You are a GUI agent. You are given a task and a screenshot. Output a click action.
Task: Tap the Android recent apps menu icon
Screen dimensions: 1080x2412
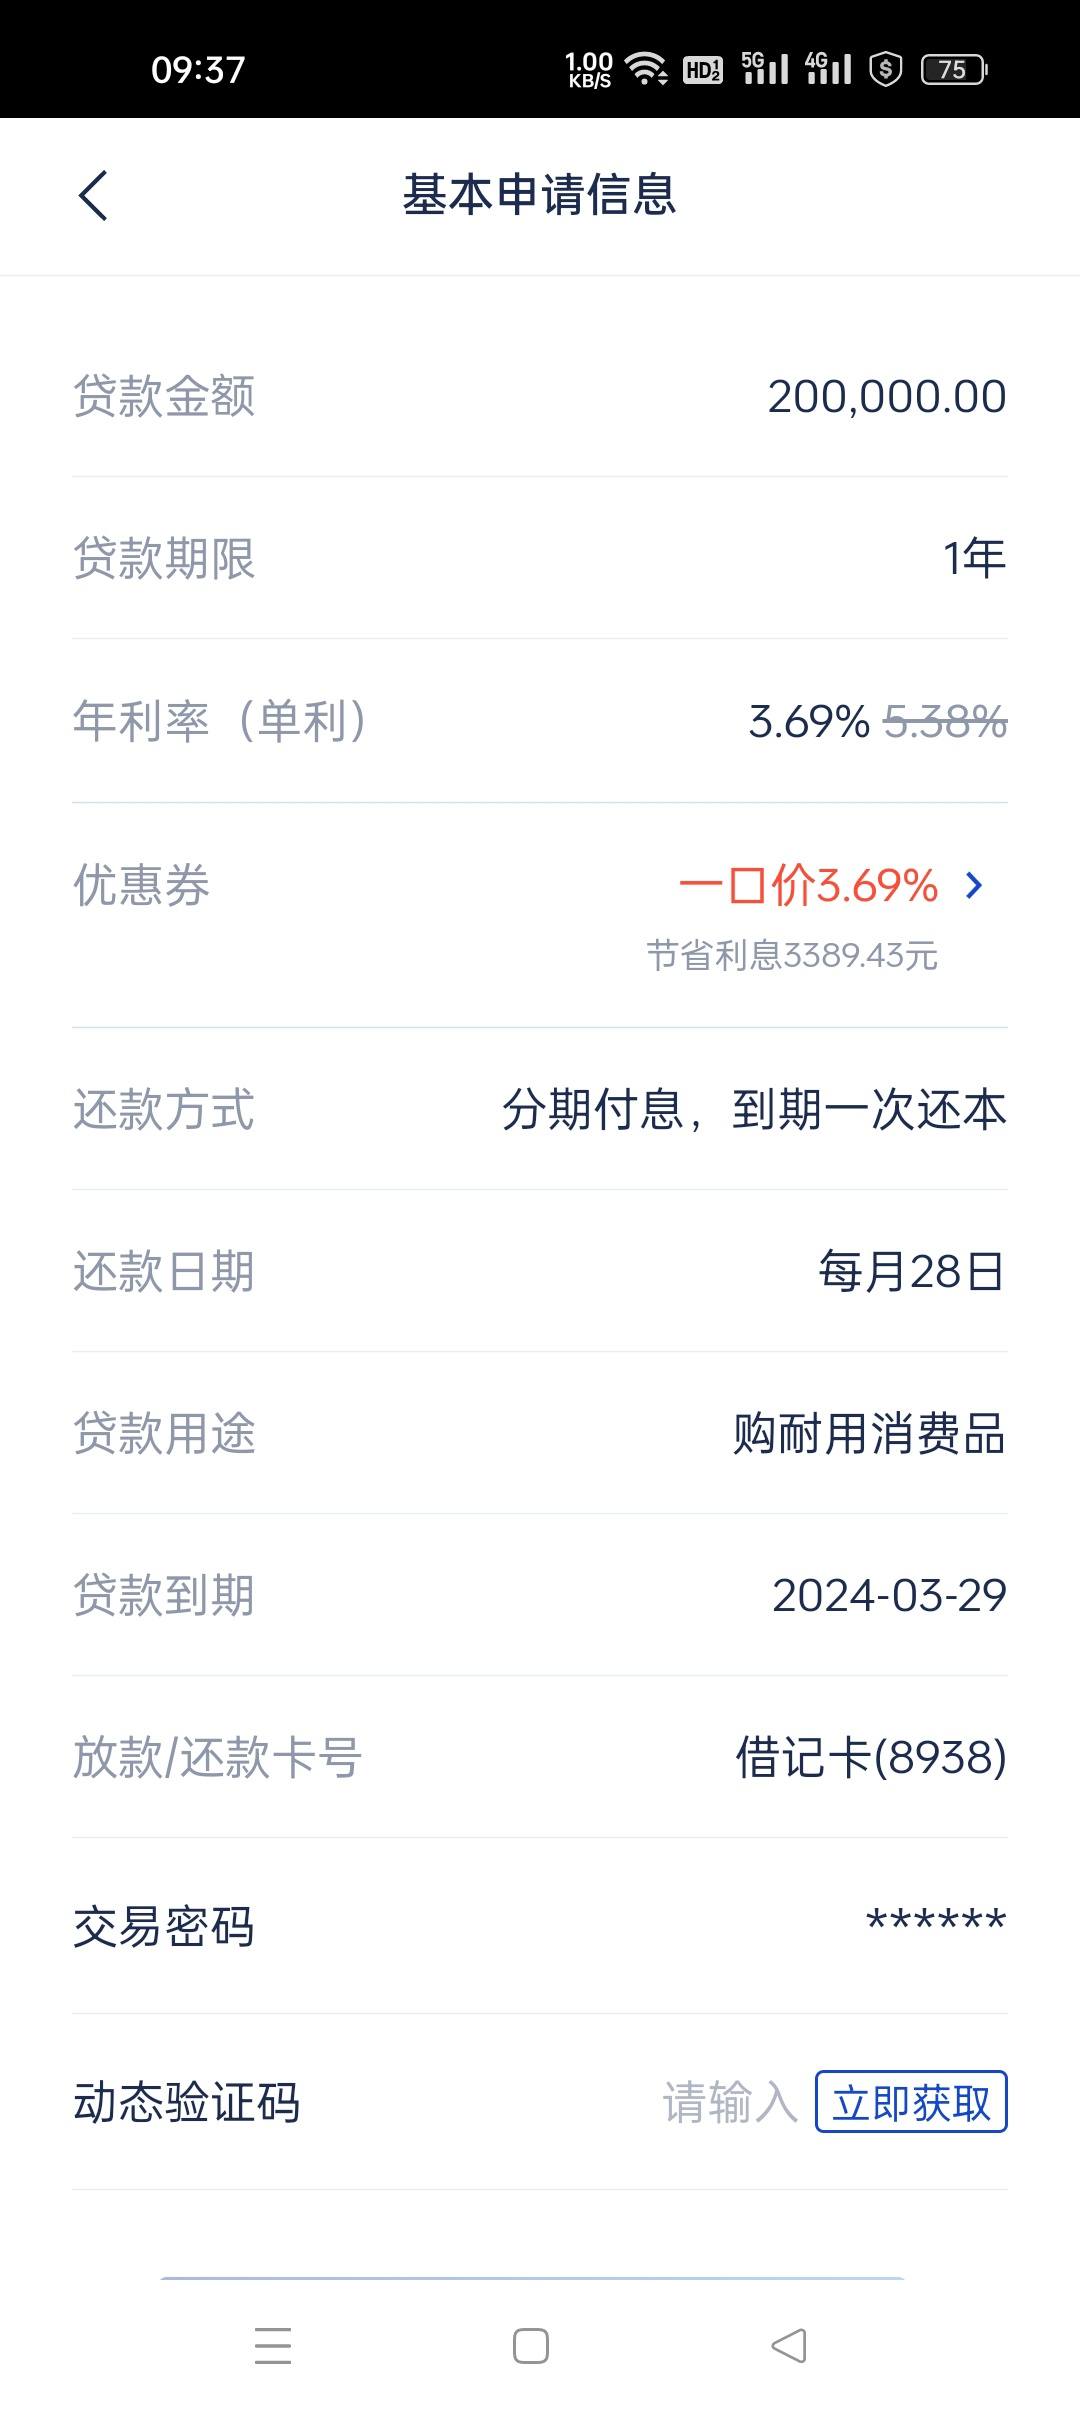coord(273,2346)
